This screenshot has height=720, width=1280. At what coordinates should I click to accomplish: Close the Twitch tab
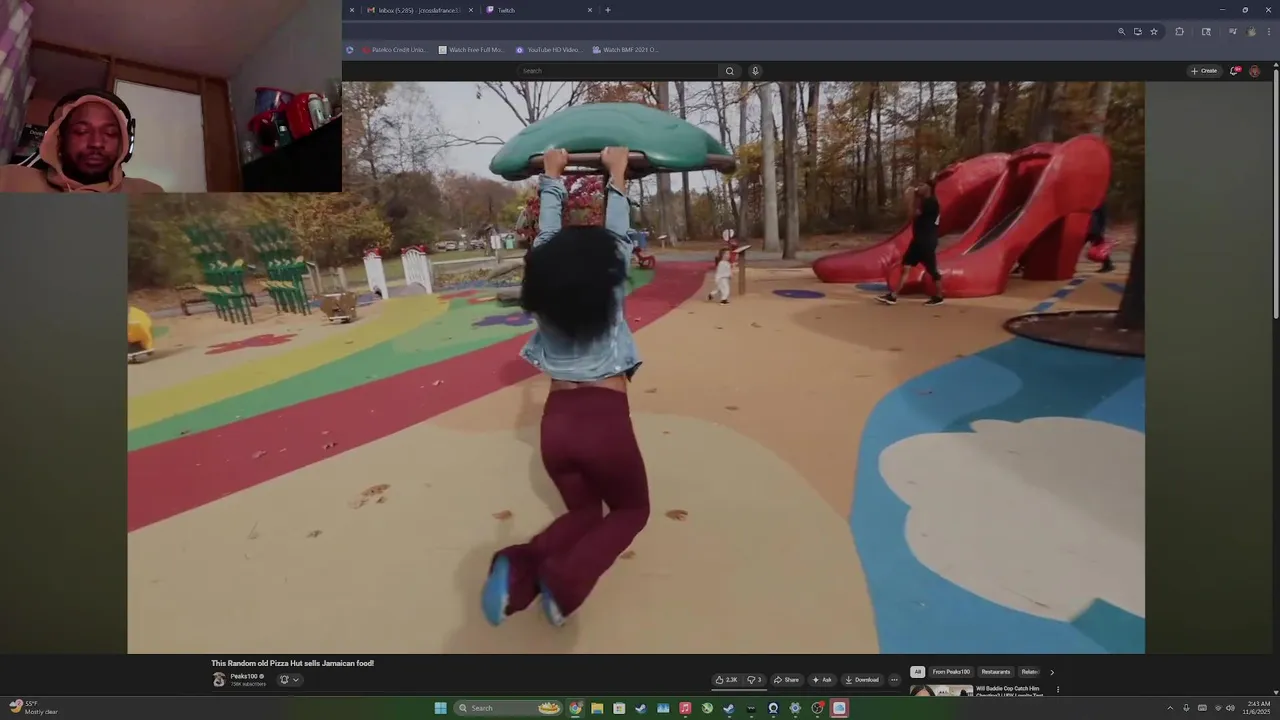click(590, 10)
